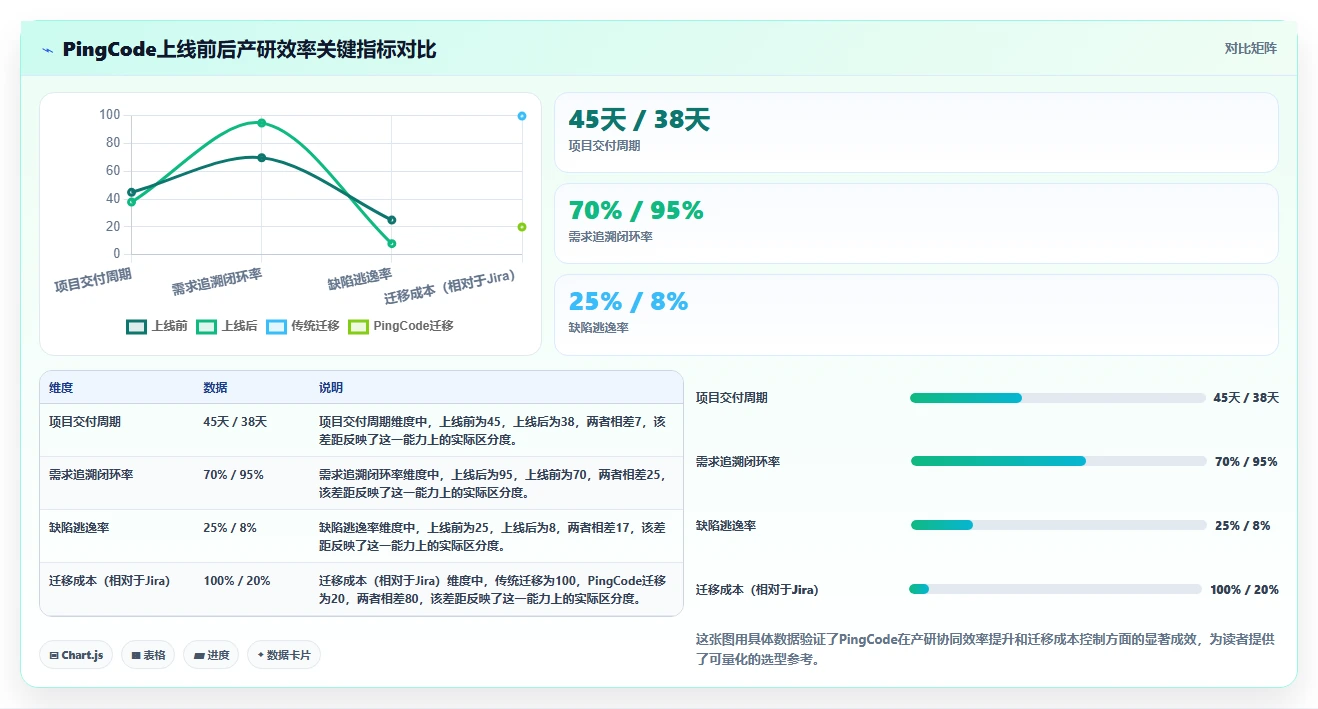Screen dimensions: 1318x709
Task: Click table cell 项目交付周期
Action: coord(85,422)
